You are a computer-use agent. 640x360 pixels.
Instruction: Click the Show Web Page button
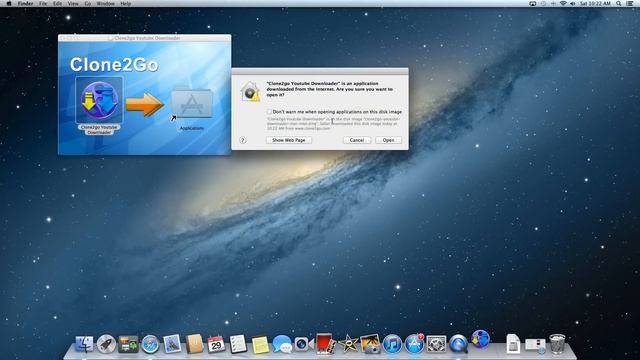289,140
